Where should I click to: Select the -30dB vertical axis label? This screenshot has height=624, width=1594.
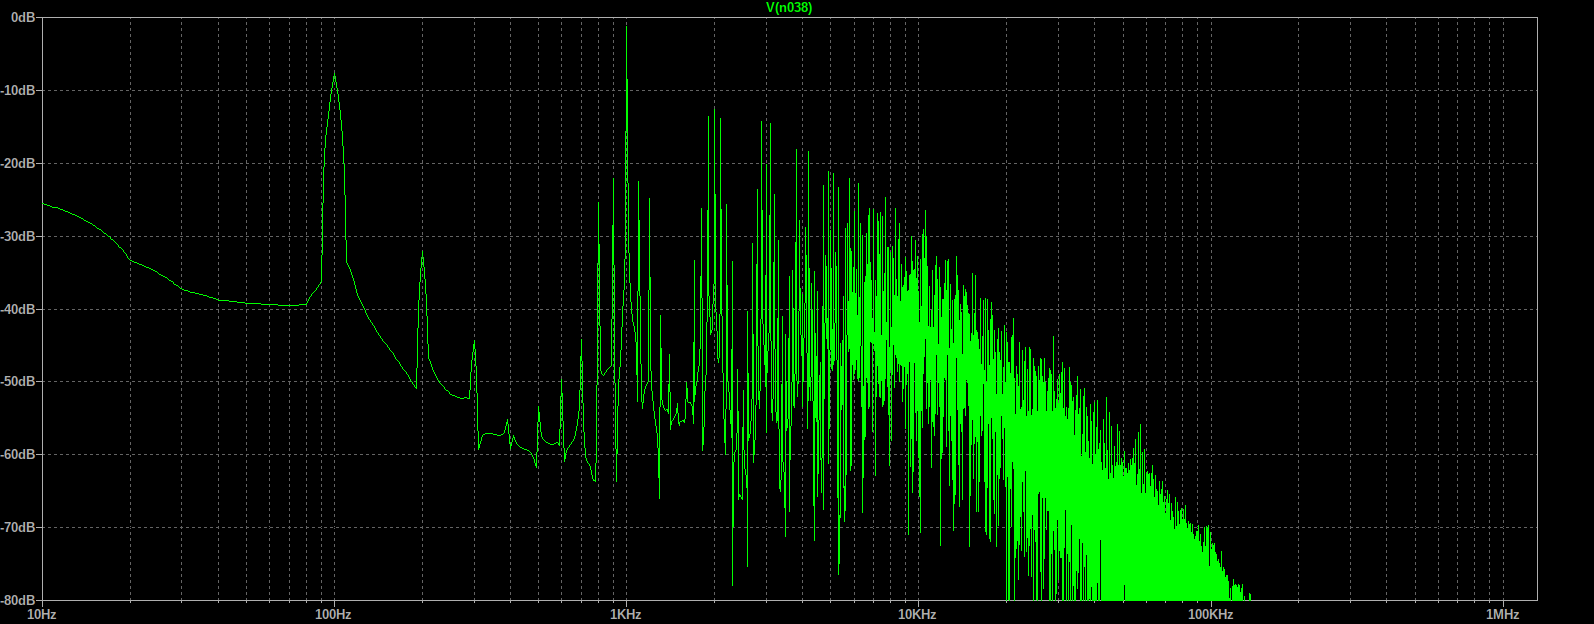coord(20,236)
